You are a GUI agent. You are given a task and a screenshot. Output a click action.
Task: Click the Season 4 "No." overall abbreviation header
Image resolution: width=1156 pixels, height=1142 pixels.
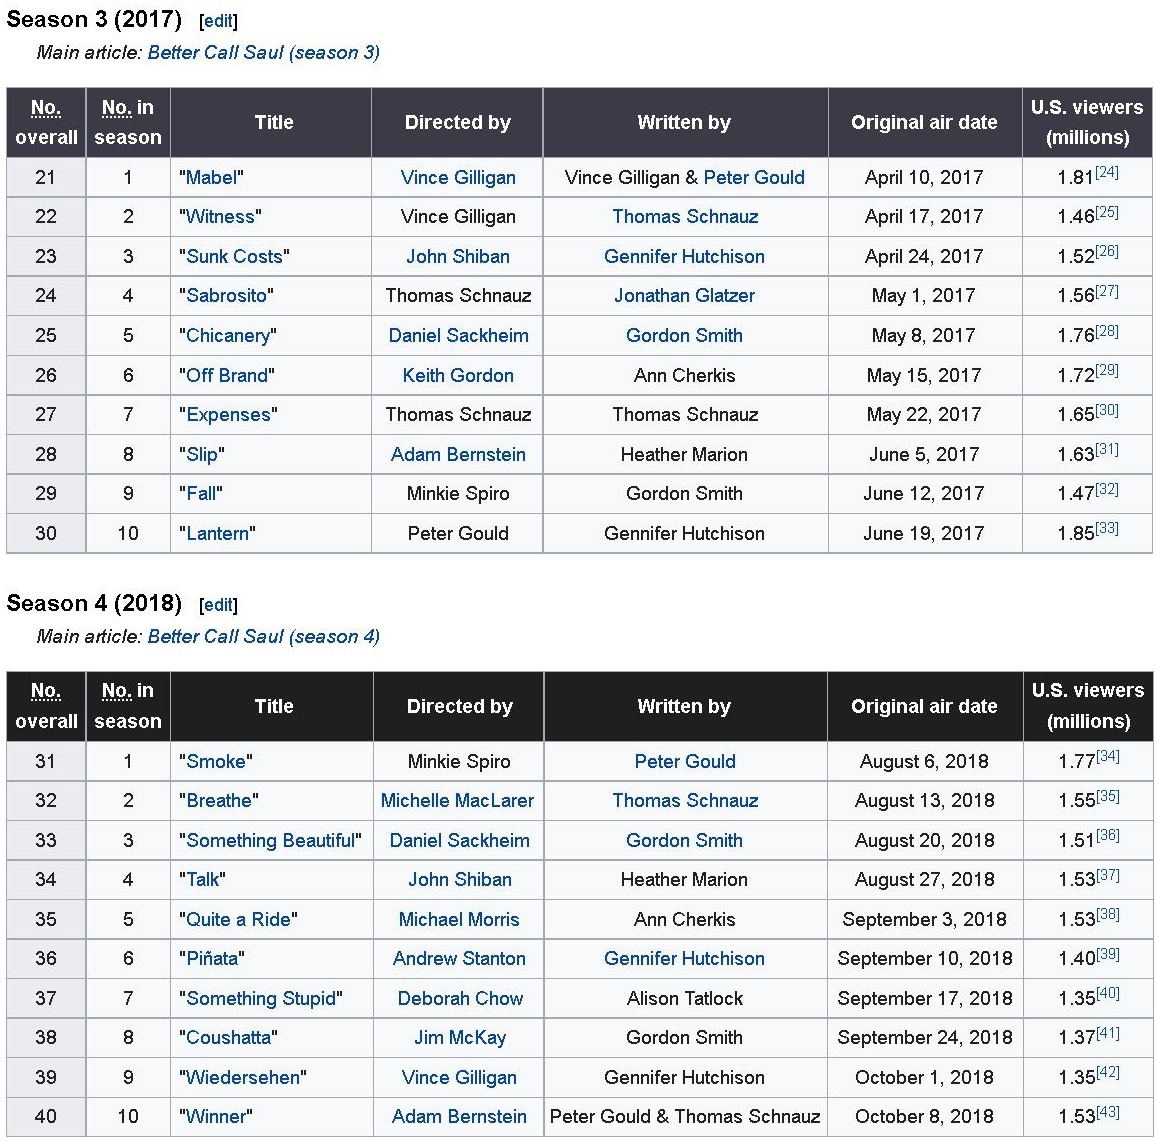pos(45,691)
